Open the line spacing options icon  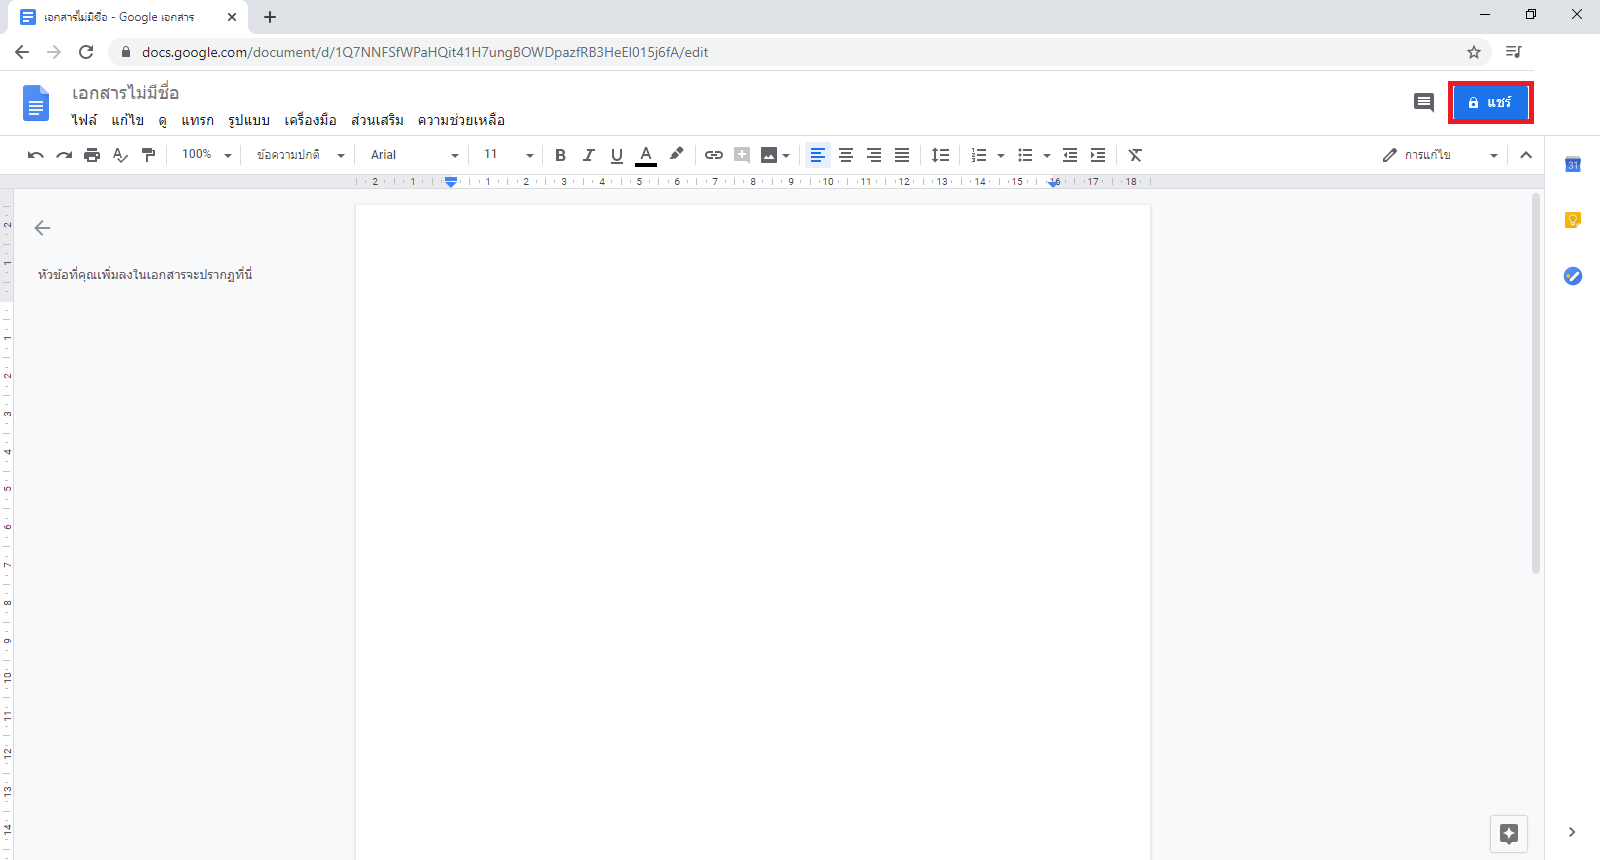click(941, 155)
